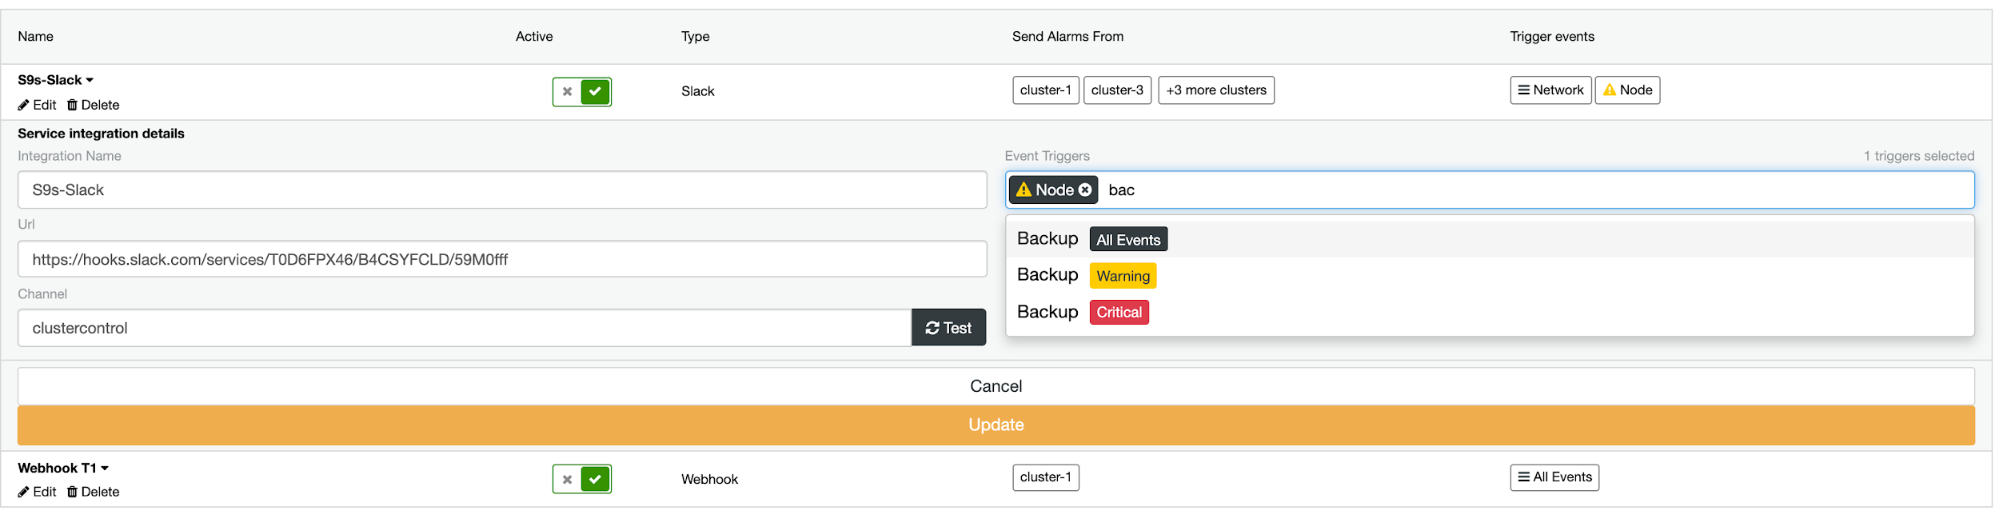Edit the S9s-Slack integration
This screenshot has height=524, width=1999.
coord(37,105)
